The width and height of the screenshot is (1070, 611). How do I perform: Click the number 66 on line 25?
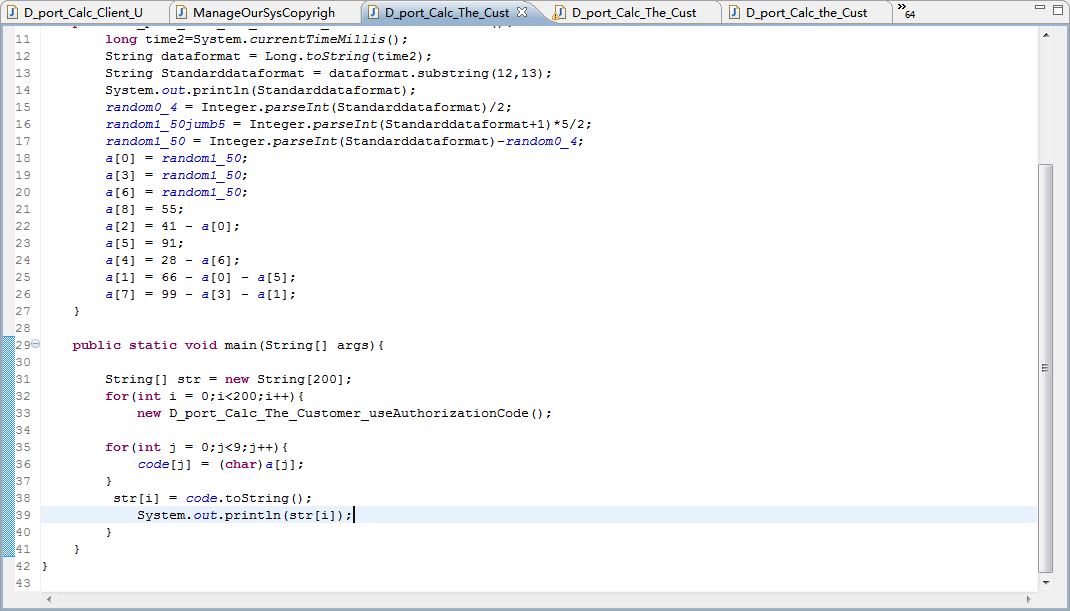pyautogui.click(x=169, y=278)
